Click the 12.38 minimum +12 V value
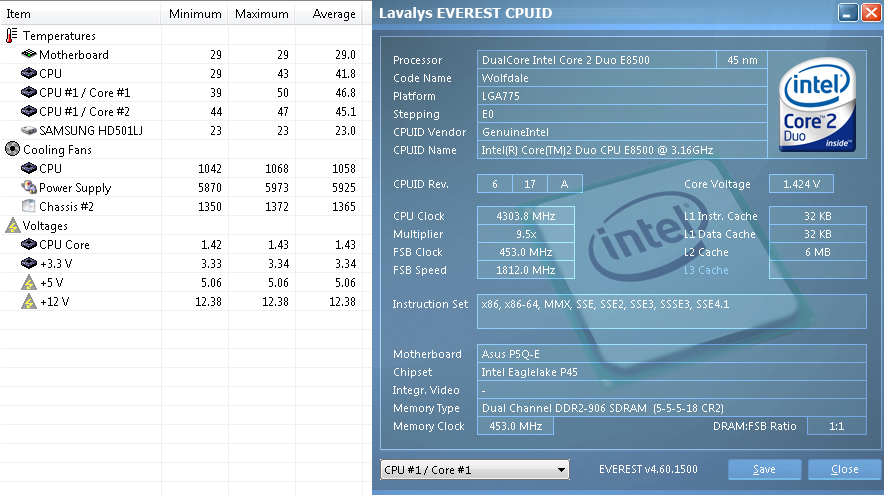 pos(208,301)
